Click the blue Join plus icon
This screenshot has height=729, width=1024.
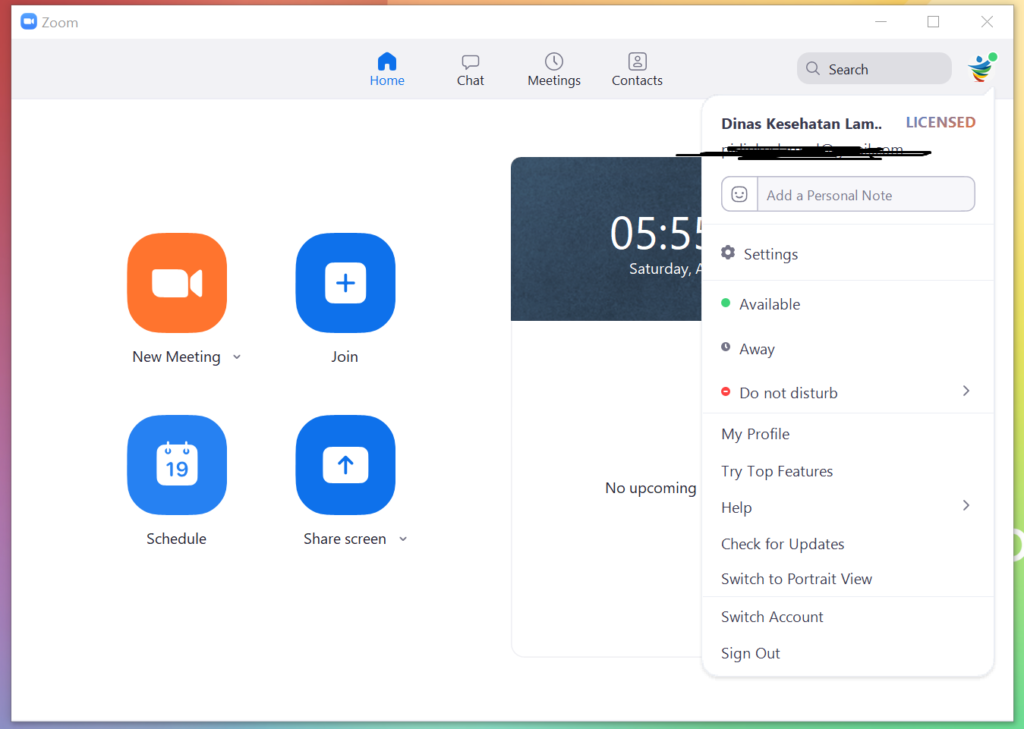[x=345, y=283]
